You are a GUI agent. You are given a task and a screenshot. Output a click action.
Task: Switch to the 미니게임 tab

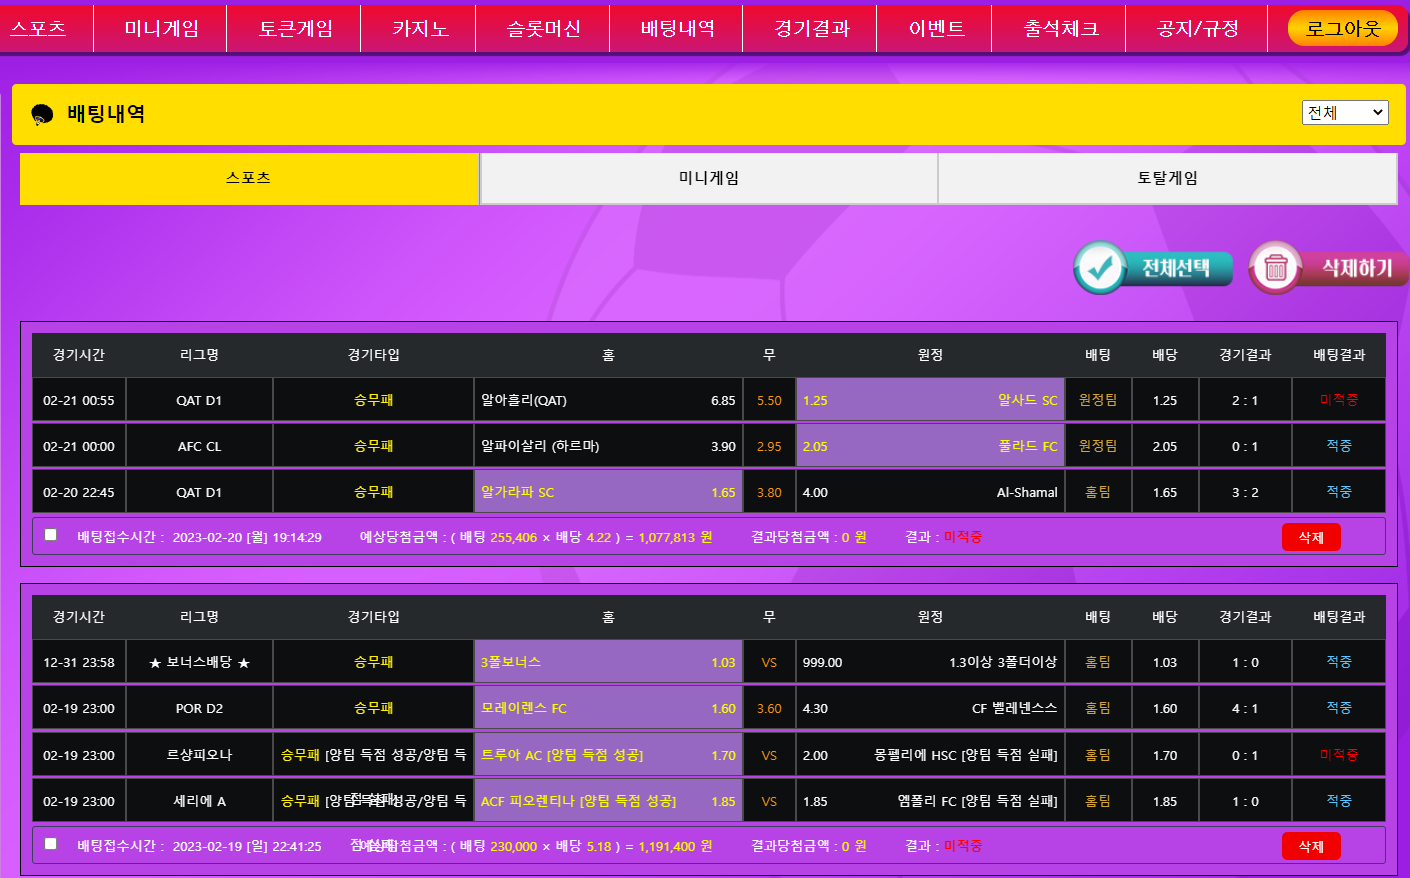pos(708,178)
